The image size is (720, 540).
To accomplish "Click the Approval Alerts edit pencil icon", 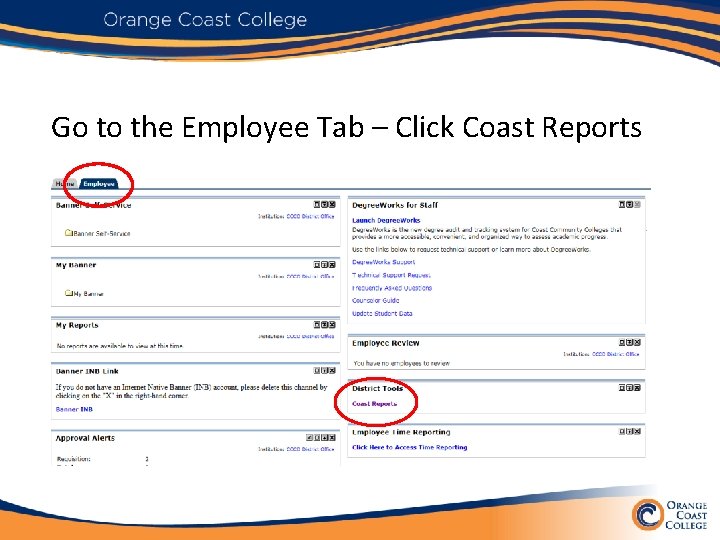I will 309,438.
